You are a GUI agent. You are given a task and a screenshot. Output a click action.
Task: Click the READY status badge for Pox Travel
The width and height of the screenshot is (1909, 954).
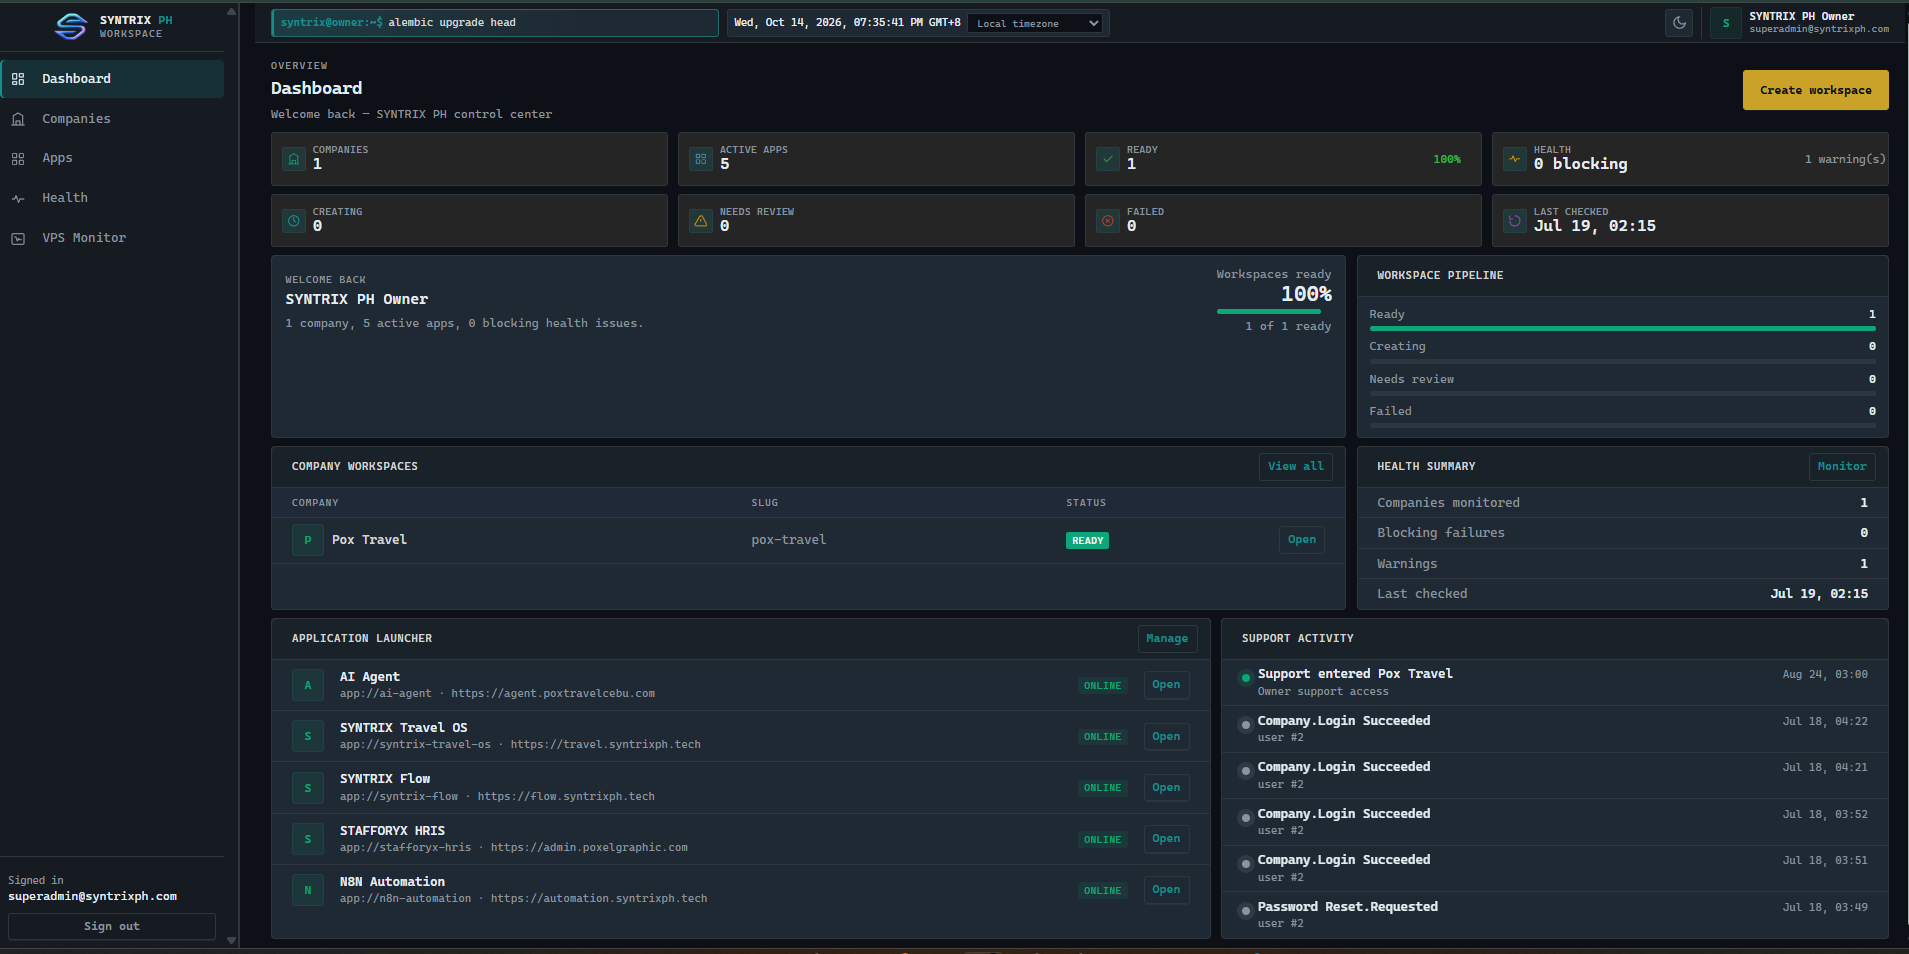pyautogui.click(x=1087, y=541)
